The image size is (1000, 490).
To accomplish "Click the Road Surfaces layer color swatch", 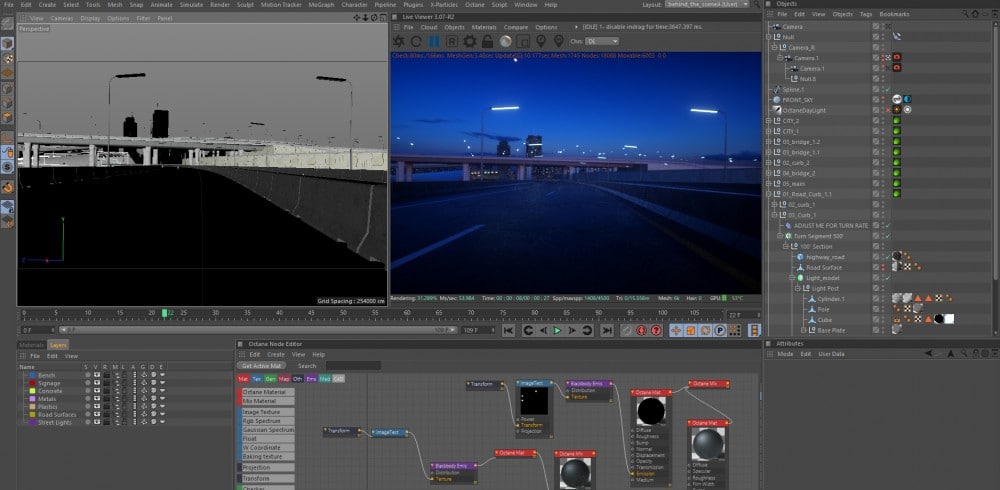I will [x=32, y=415].
